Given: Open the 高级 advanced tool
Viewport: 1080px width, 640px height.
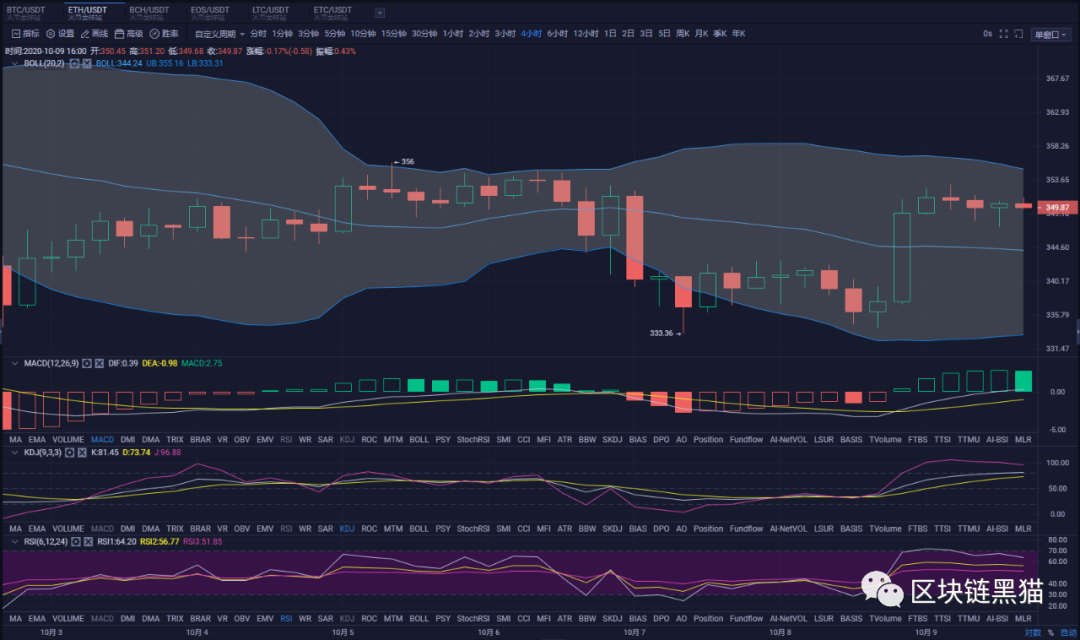Looking at the screenshot, I should 129,34.
